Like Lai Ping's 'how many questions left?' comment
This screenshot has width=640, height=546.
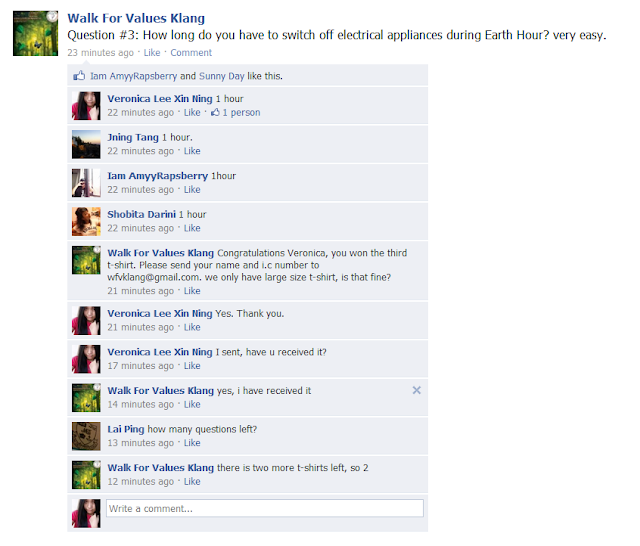[192, 443]
